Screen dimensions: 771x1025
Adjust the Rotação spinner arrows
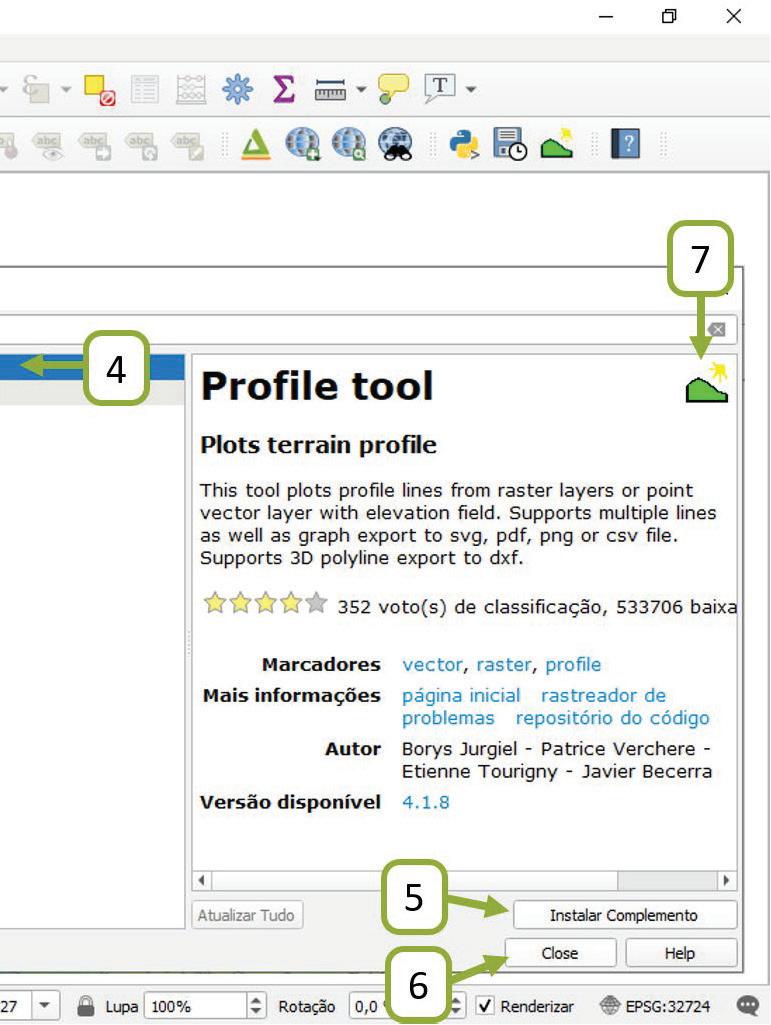pos(457,1005)
